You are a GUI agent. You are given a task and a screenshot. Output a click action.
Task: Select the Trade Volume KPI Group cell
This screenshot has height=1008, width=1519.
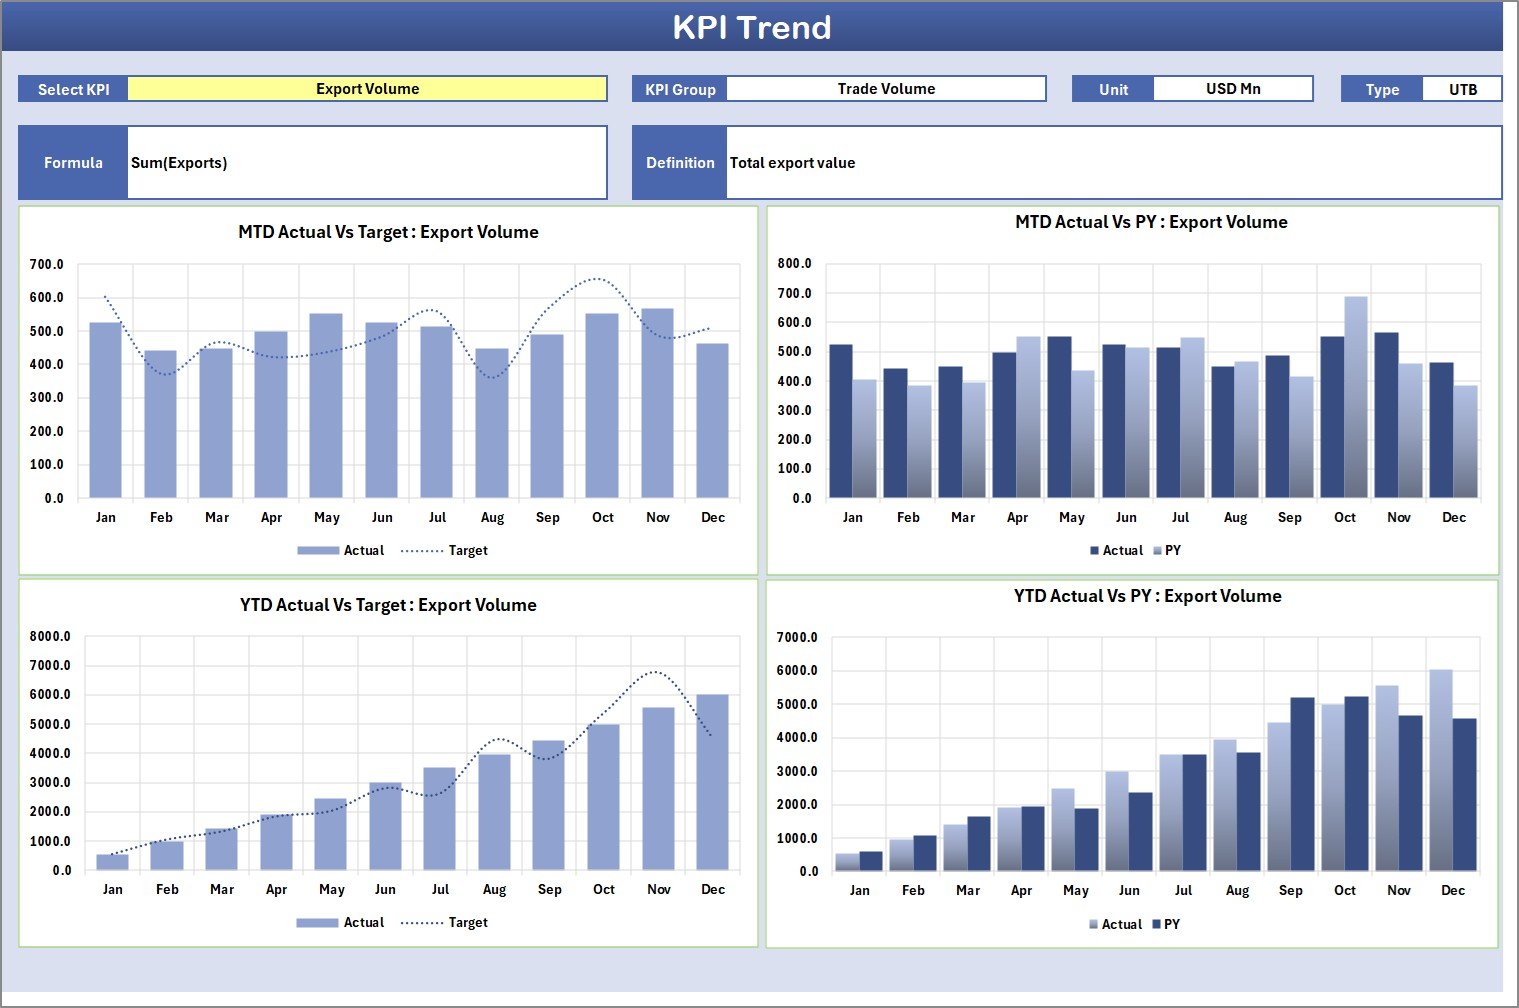tap(885, 89)
